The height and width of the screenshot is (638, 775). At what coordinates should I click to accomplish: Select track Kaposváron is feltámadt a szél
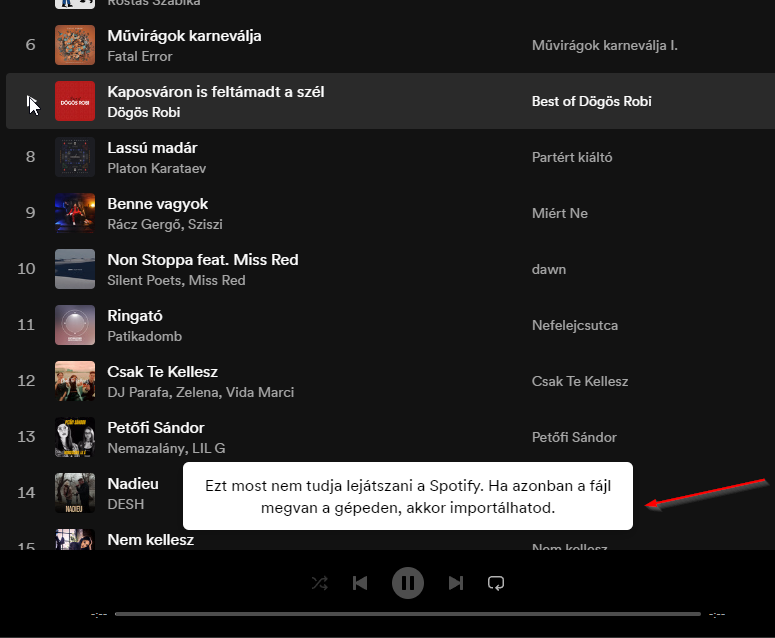[x=216, y=92]
